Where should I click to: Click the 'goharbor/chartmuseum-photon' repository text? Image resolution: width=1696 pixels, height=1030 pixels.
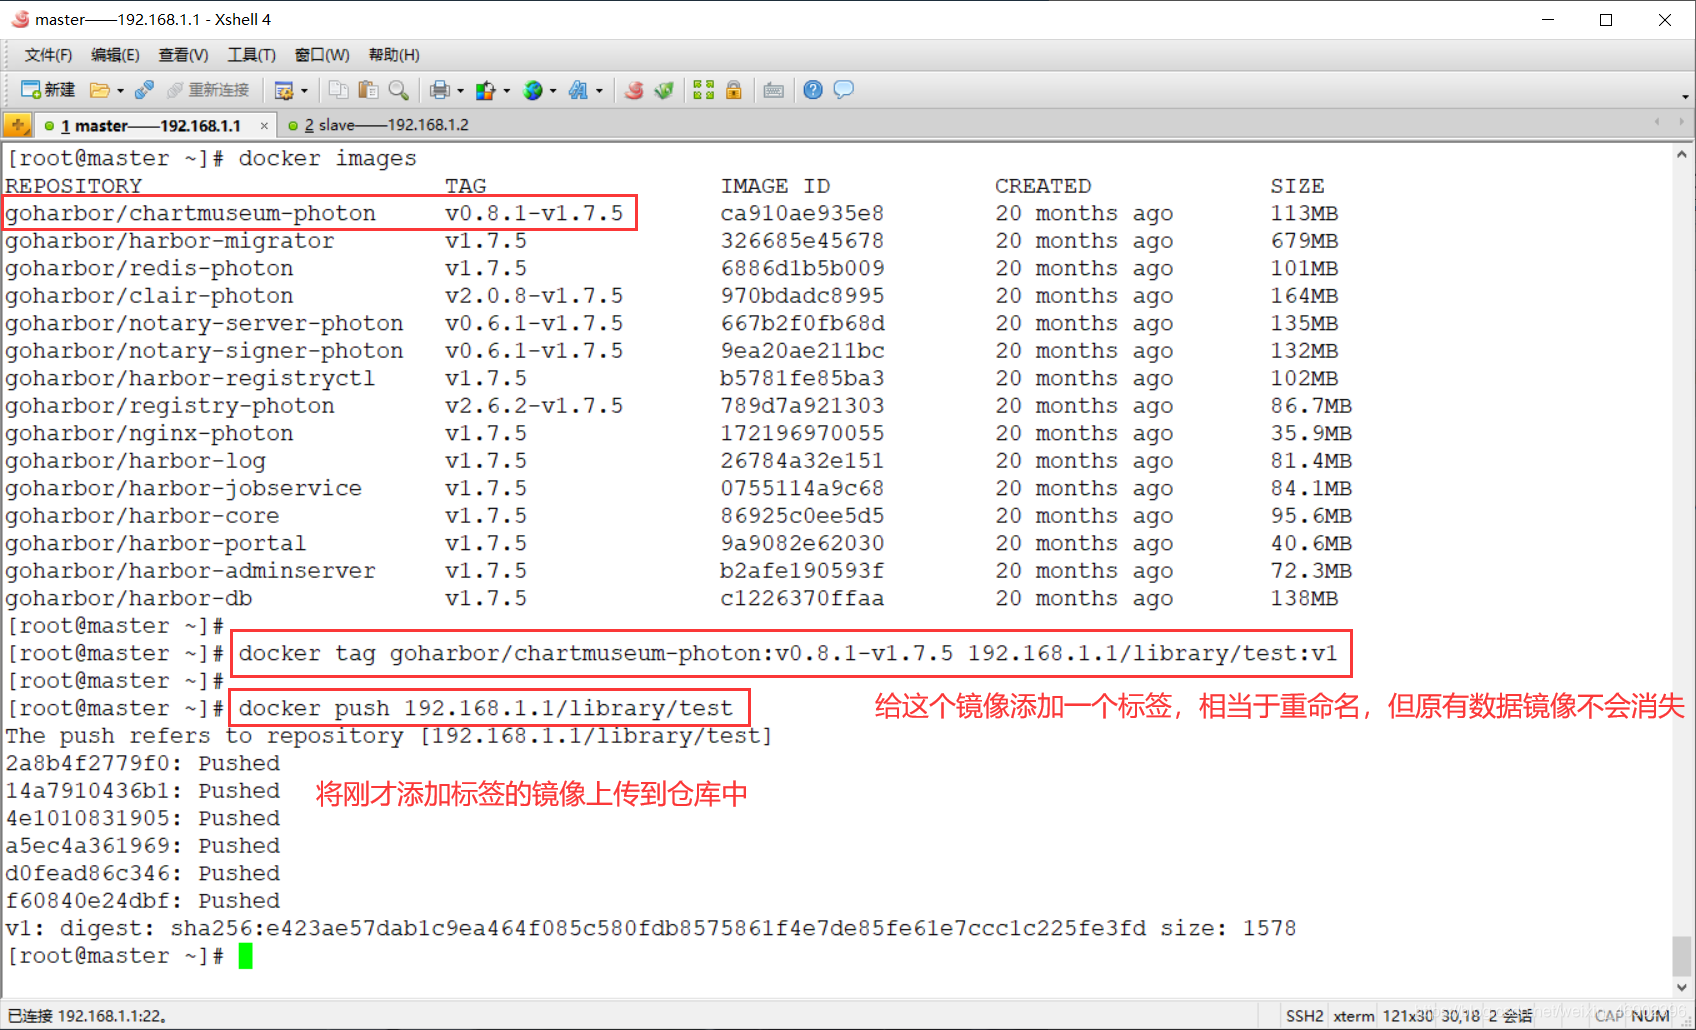point(191,214)
